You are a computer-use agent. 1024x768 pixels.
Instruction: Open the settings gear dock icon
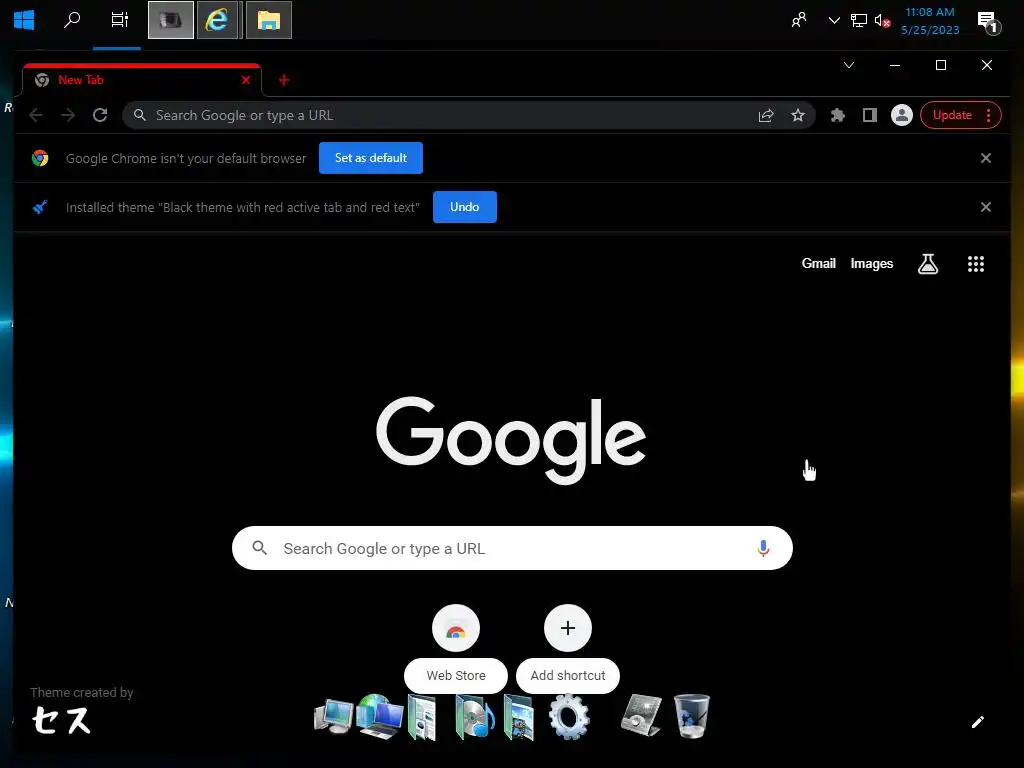pos(569,716)
